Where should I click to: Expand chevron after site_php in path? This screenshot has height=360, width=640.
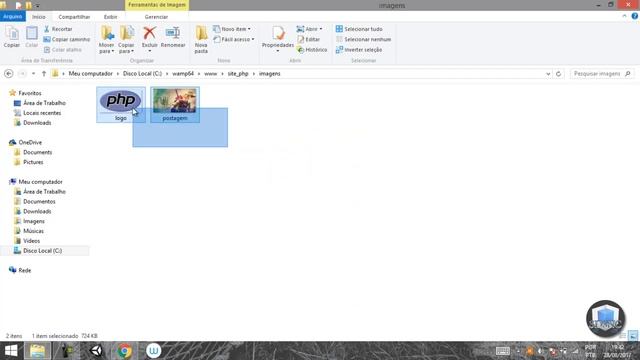tap(254, 73)
